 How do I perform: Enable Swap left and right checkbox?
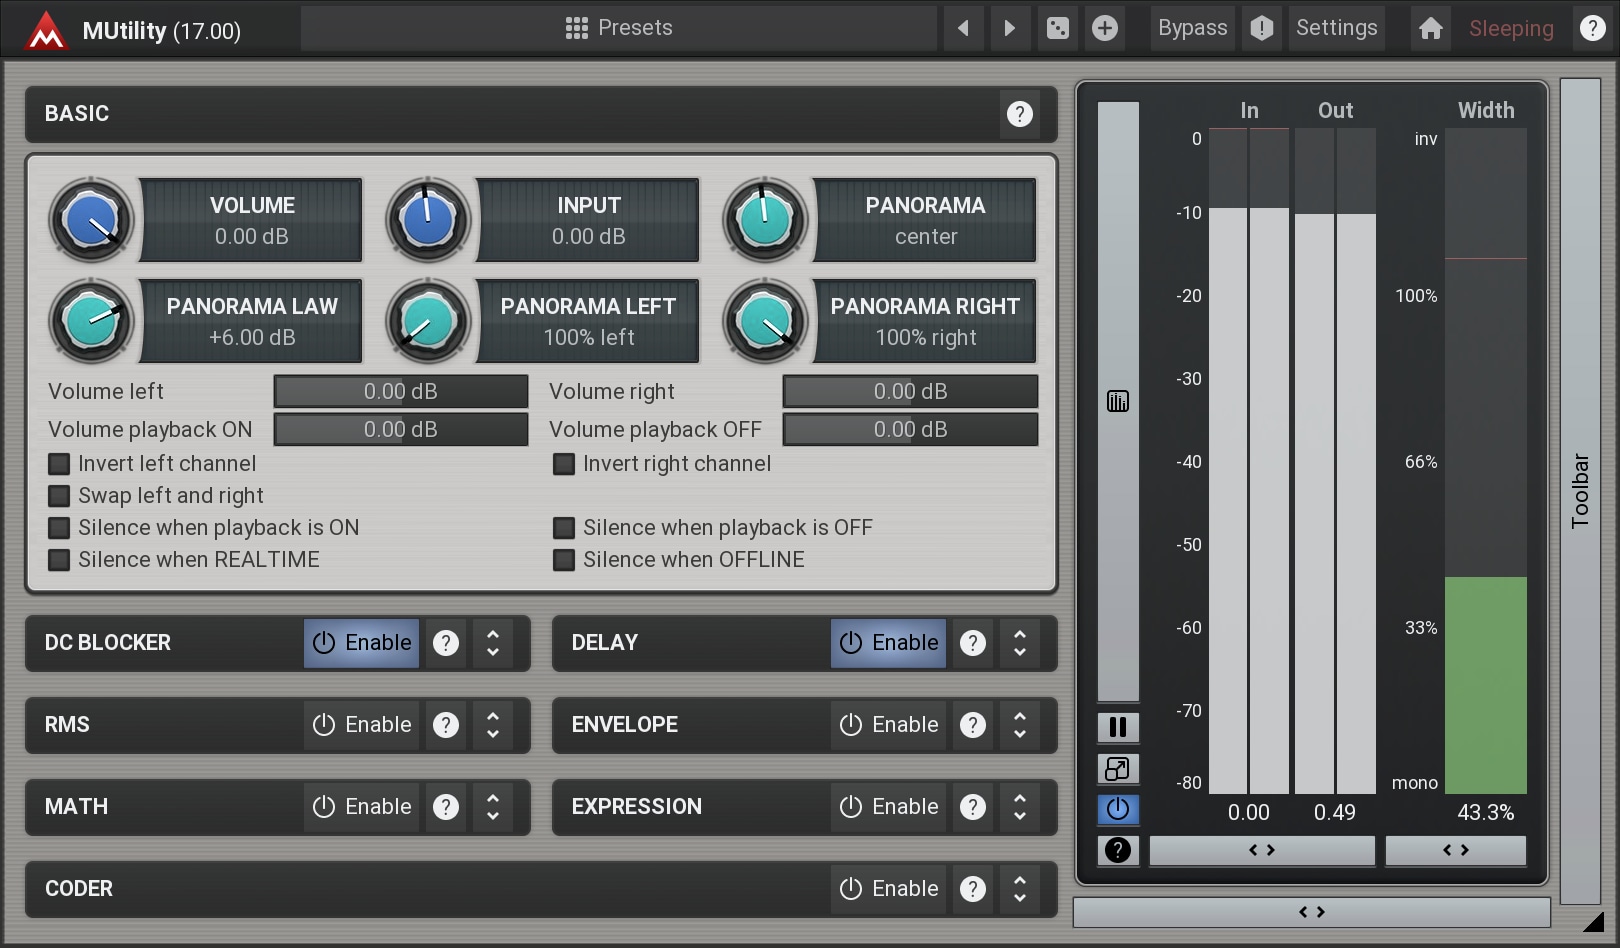60,496
